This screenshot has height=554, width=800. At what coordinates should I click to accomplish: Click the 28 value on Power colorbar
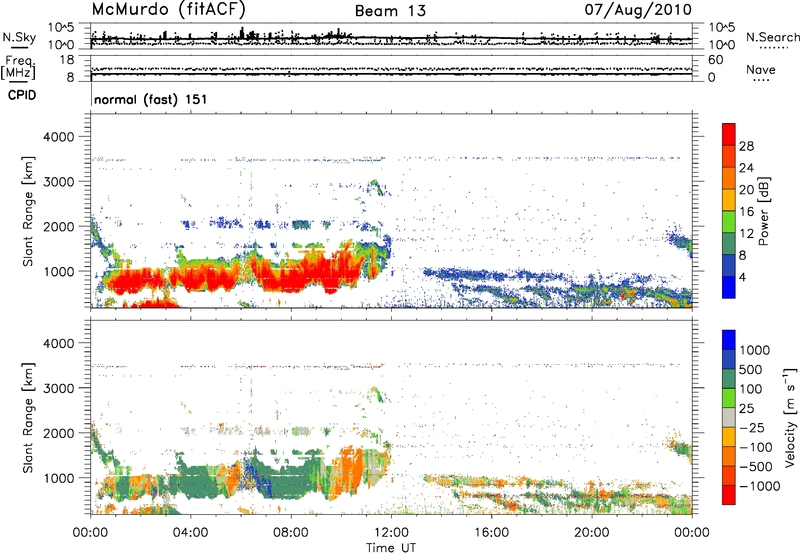[746, 146]
